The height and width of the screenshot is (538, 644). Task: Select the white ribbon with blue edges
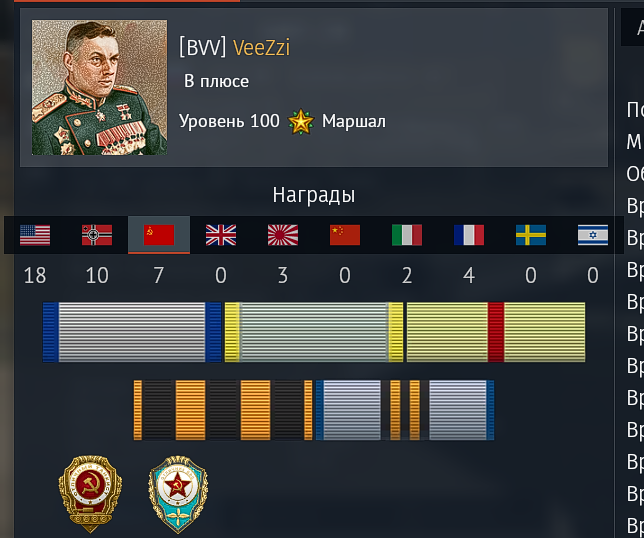(132, 332)
